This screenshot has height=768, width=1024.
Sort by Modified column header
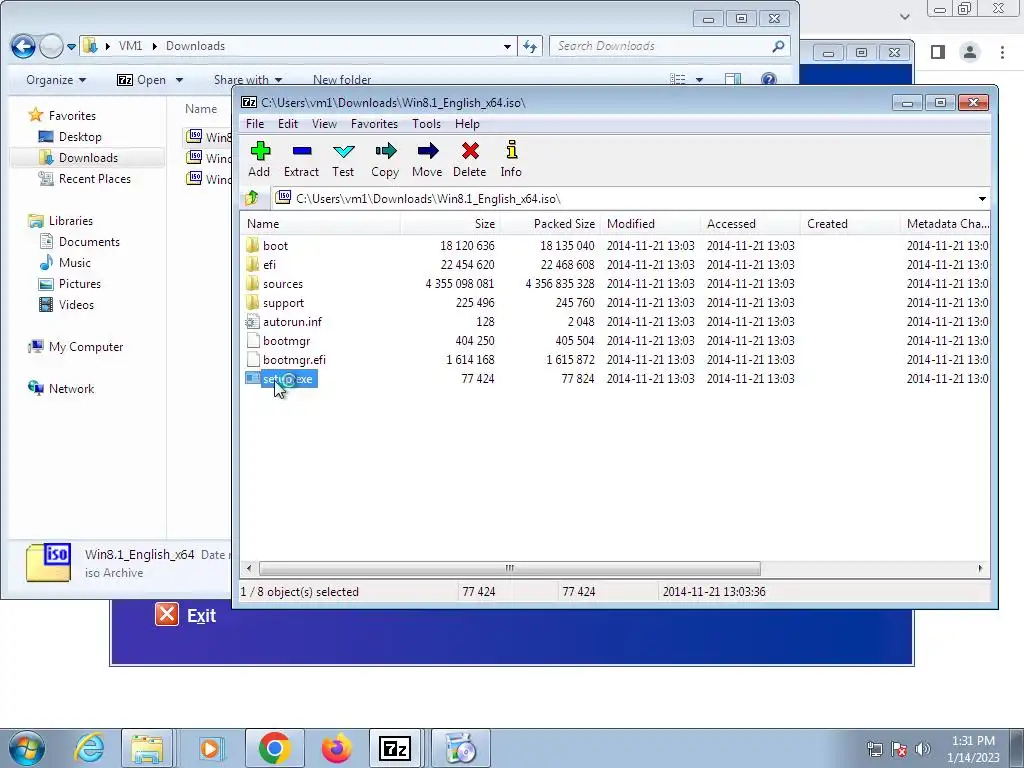point(650,223)
